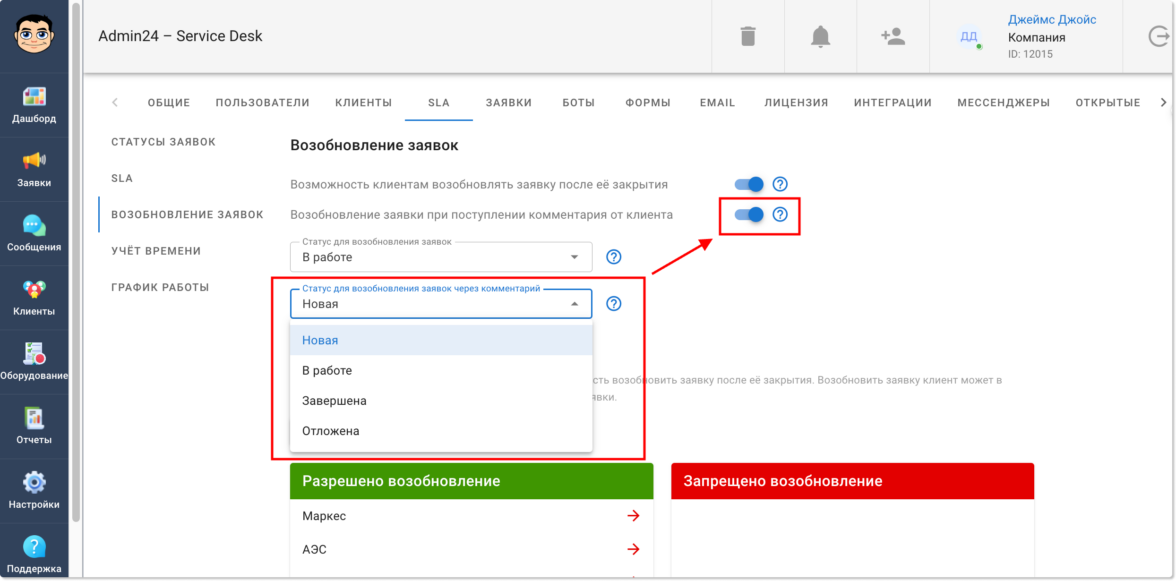The image size is (1176, 581).
Task: Open ГРАФИК РАБОТЫ side section
Action: [x=160, y=287]
